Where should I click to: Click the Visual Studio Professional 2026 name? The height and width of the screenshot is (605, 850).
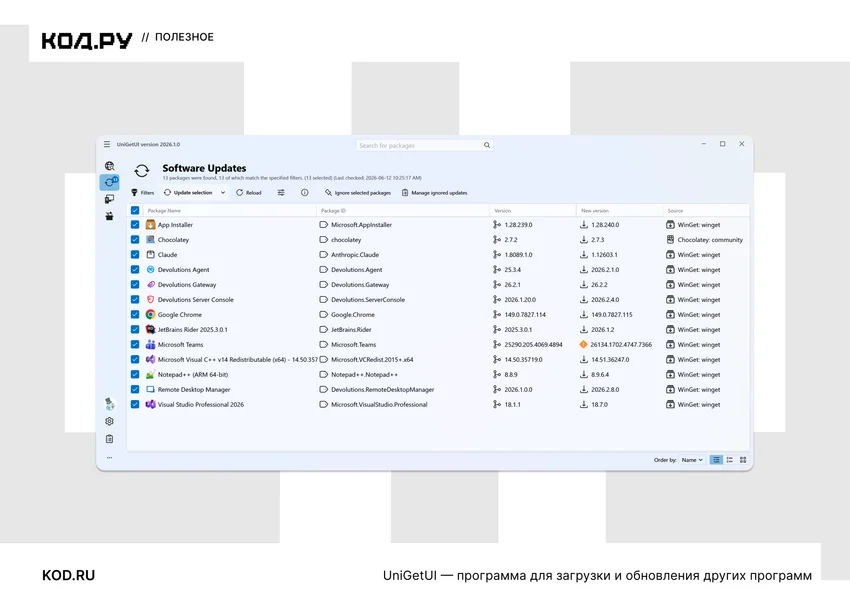201,404
